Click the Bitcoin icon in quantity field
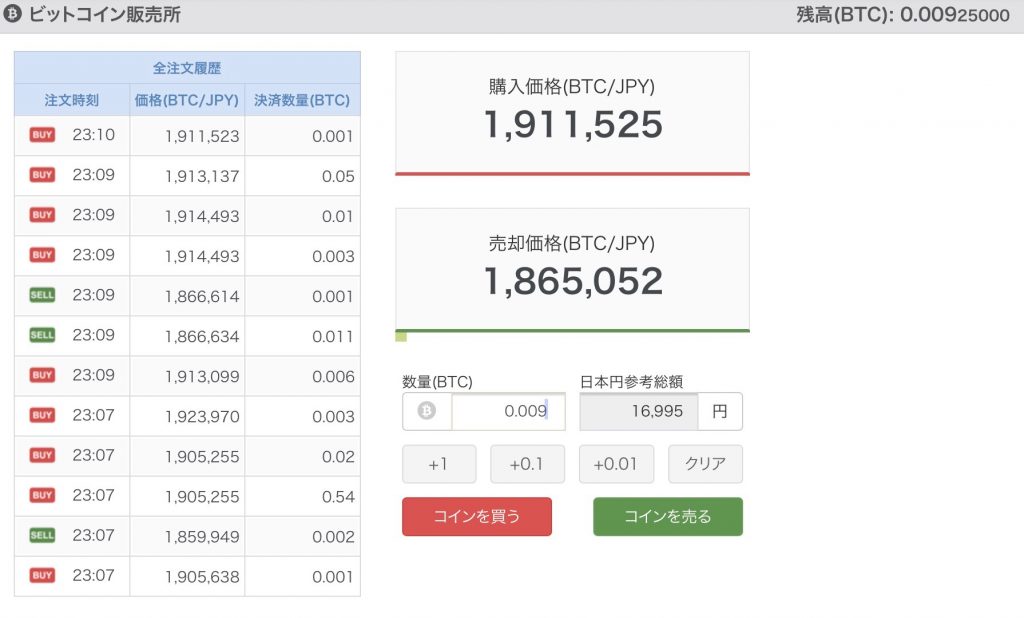 (426, 411)
